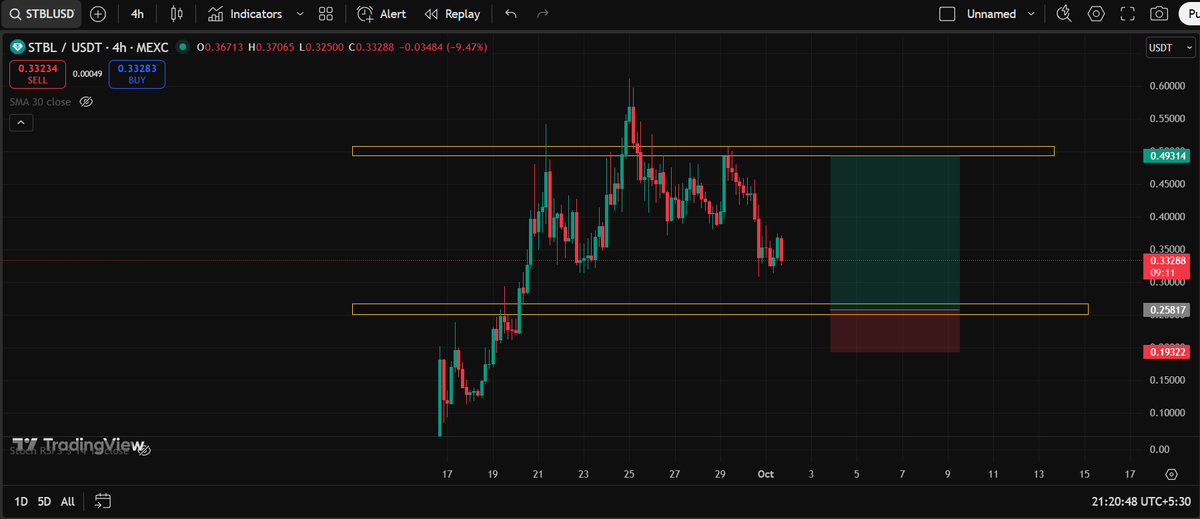Viewport: 1200px width, 519px height.
Task: Select the 5D date range
Action: tap(44, 500)
